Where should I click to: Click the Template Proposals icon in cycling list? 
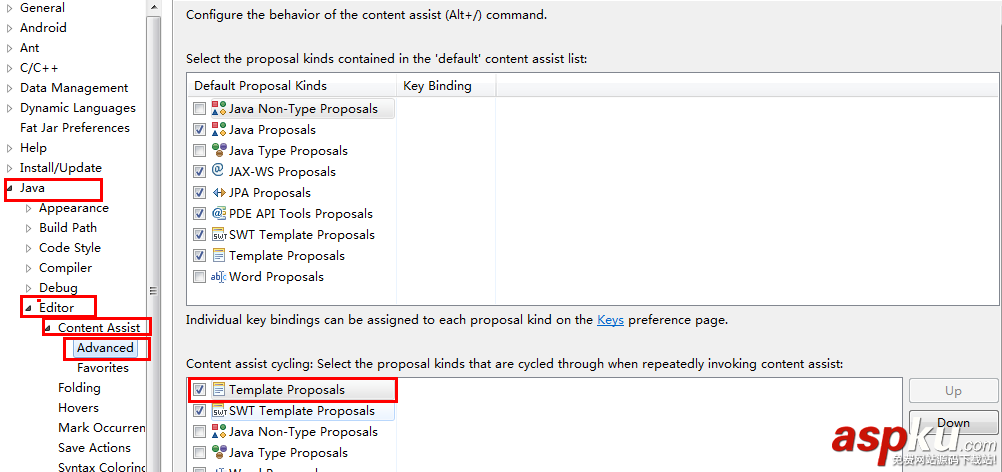(x=219, y=390)
